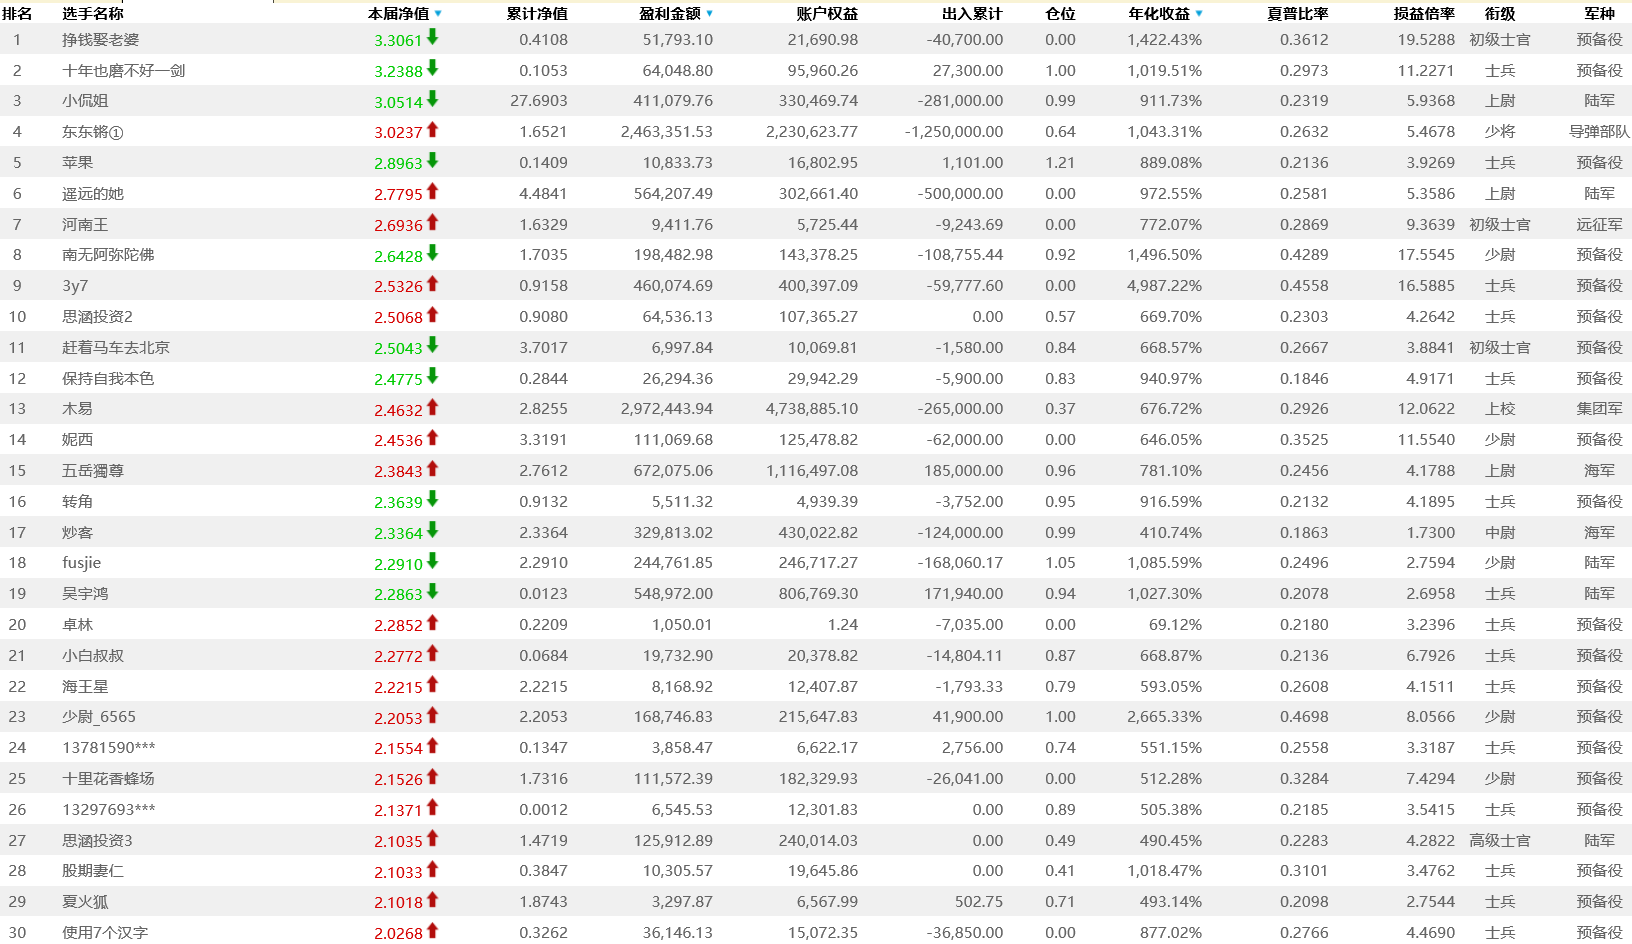Image resolution: width=1632 pixels, height=944 pixels.
Task: Click green down arrow for 赶着马车去北京
Action: (x=433, y=345)
